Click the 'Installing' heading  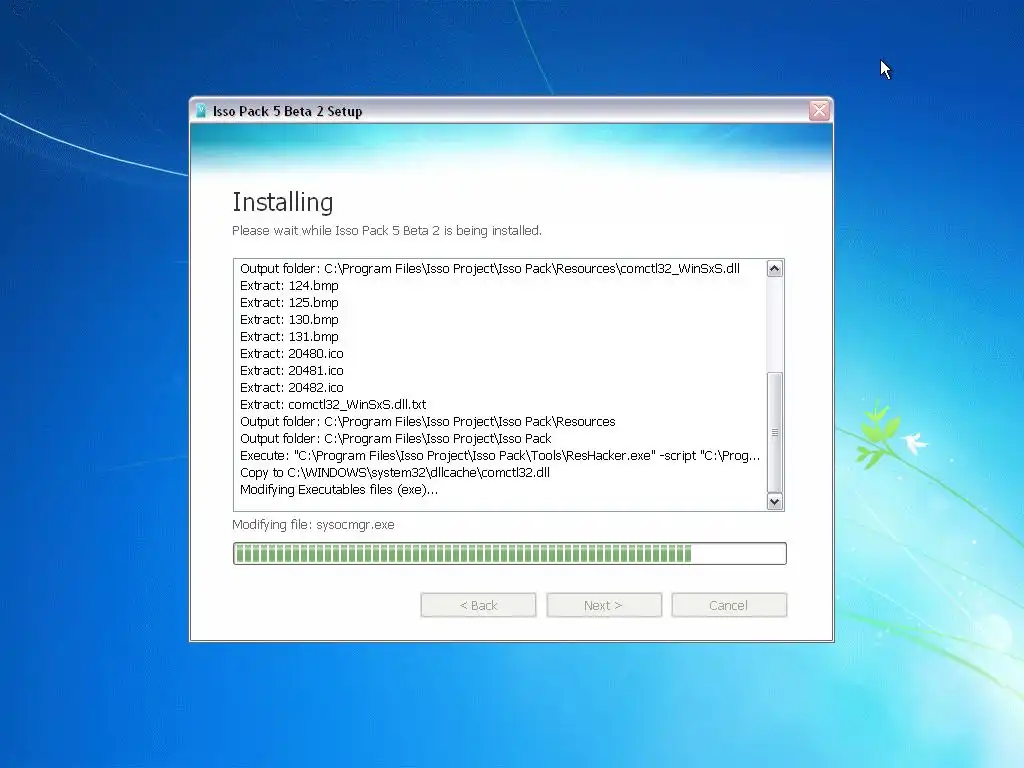click(283, 202)
